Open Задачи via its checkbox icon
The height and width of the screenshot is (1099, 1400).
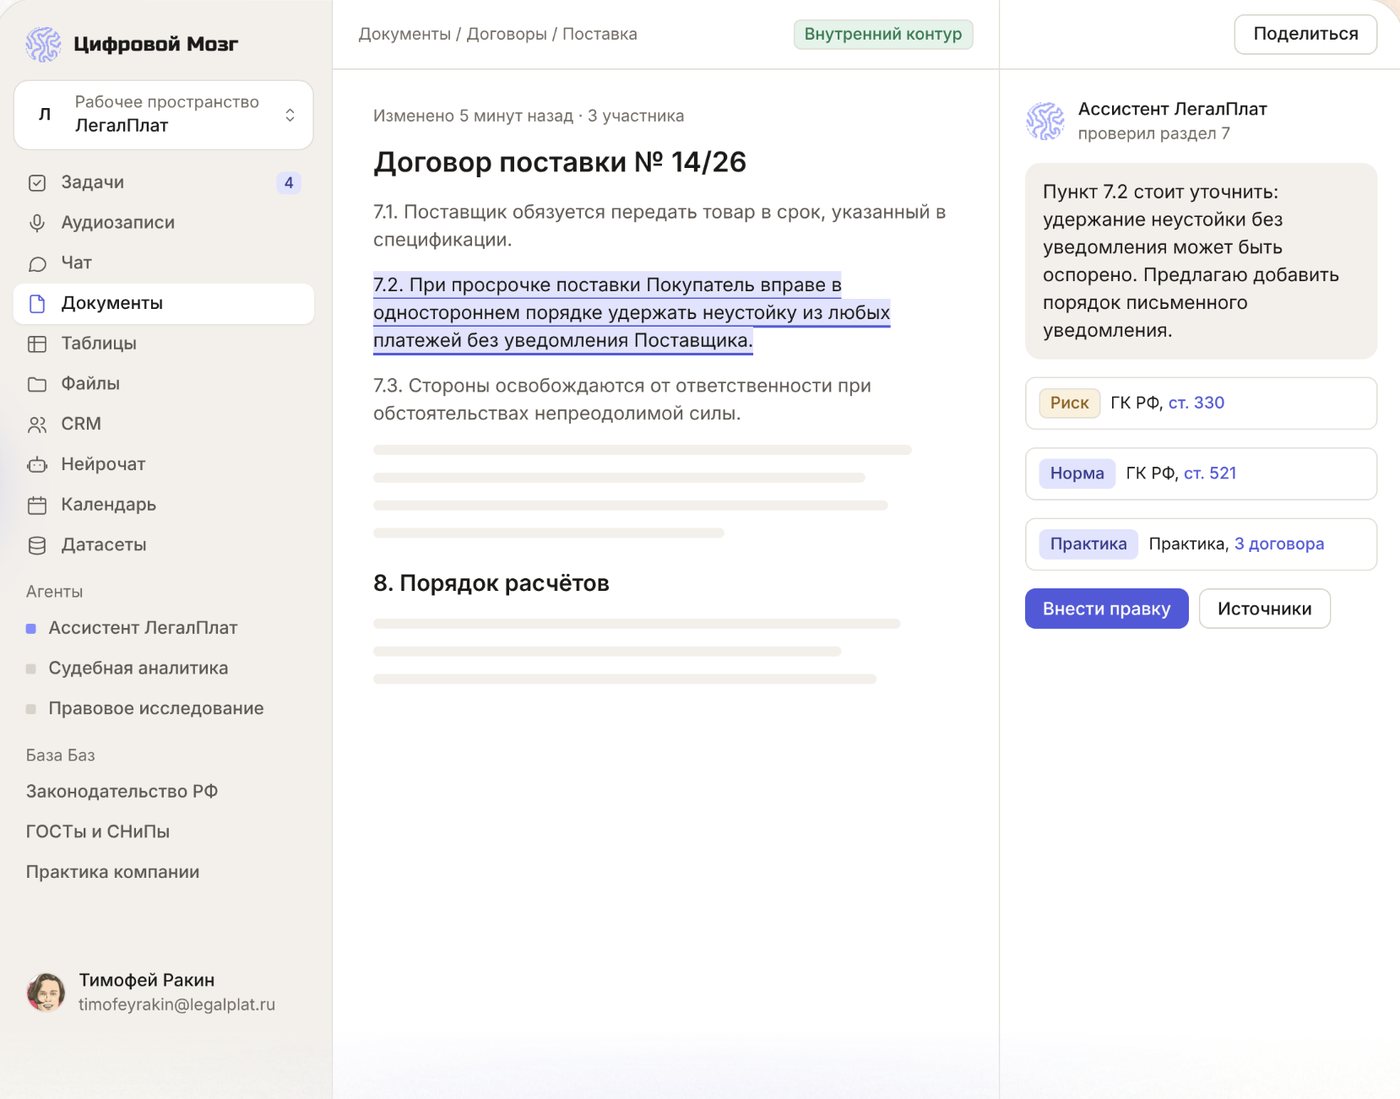point(37,183)
